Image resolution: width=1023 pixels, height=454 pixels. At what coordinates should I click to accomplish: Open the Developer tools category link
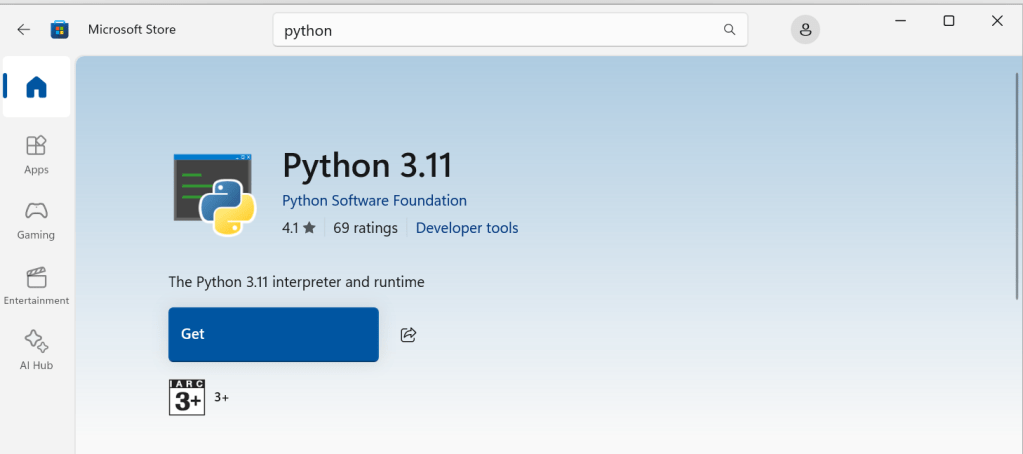click(467, 228)
